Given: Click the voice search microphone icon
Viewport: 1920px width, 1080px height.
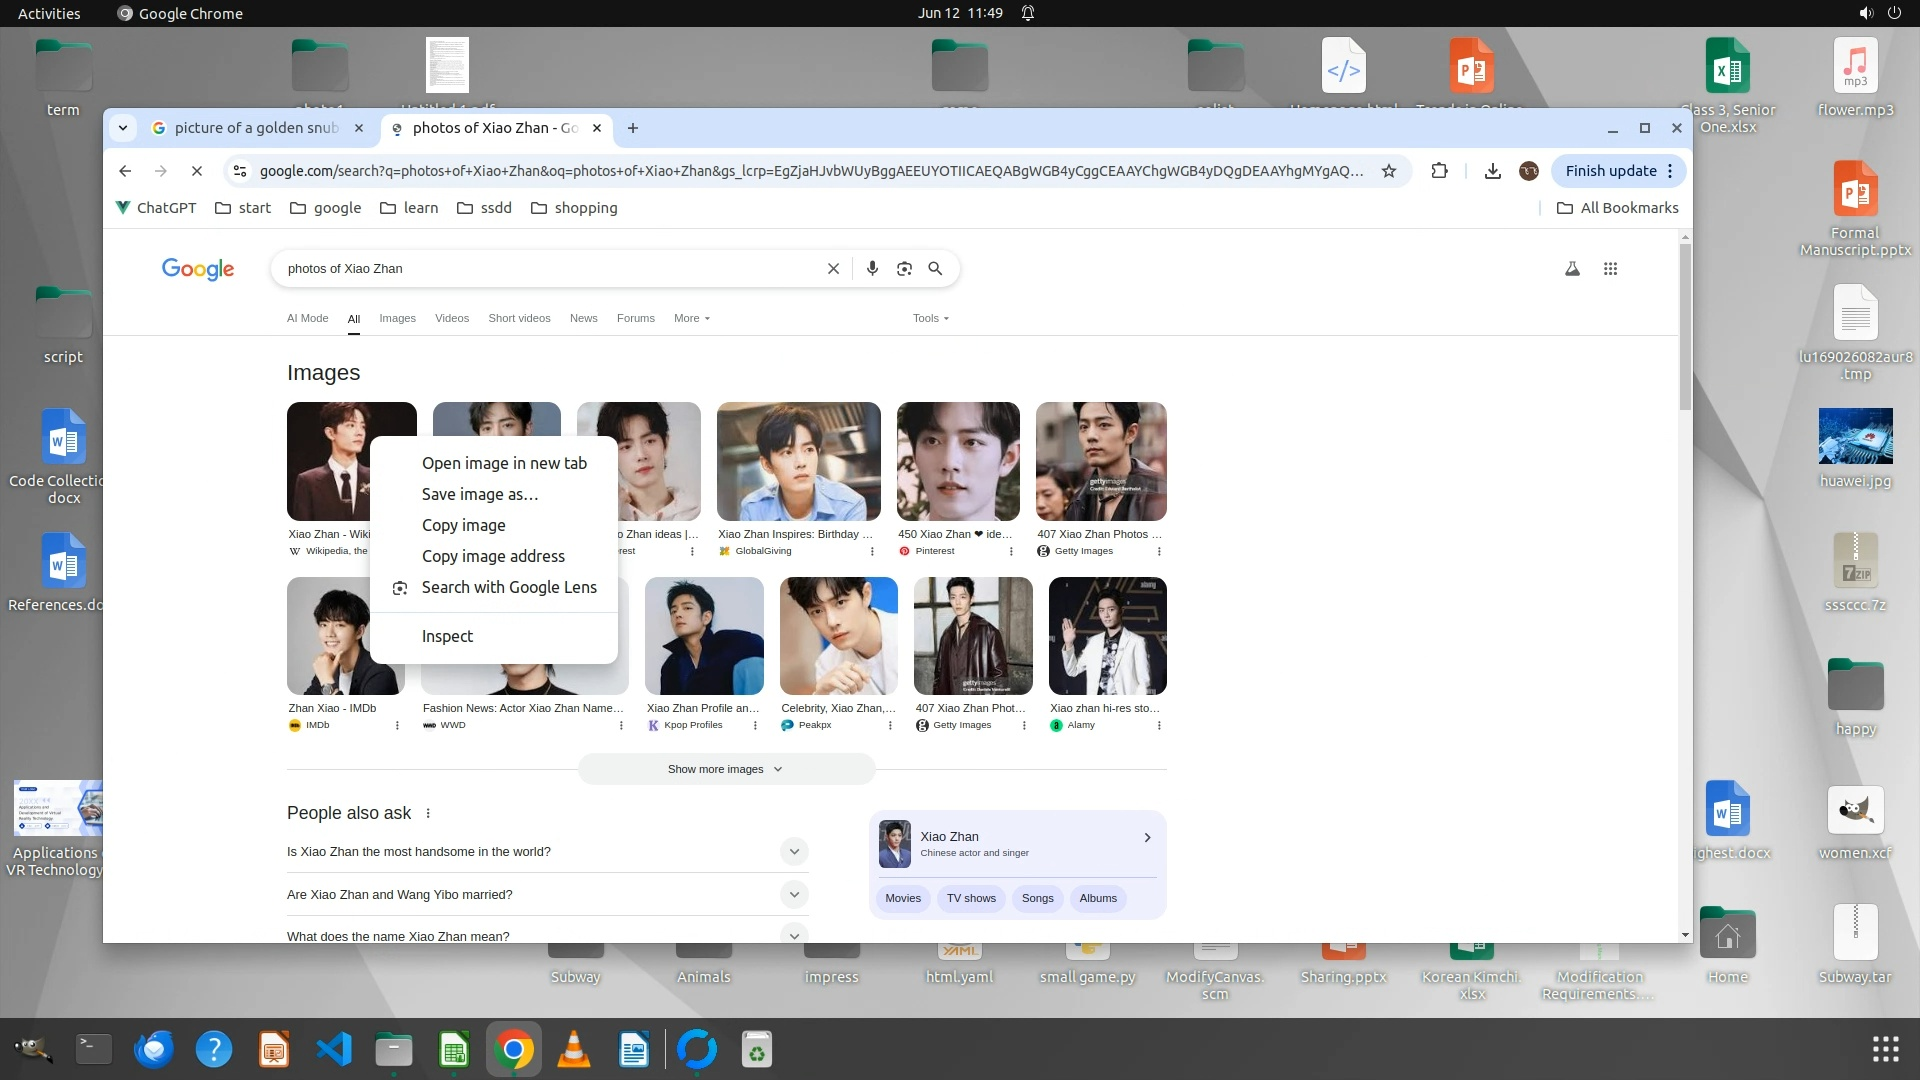Looking at the screenshot, I should point(872,268).
